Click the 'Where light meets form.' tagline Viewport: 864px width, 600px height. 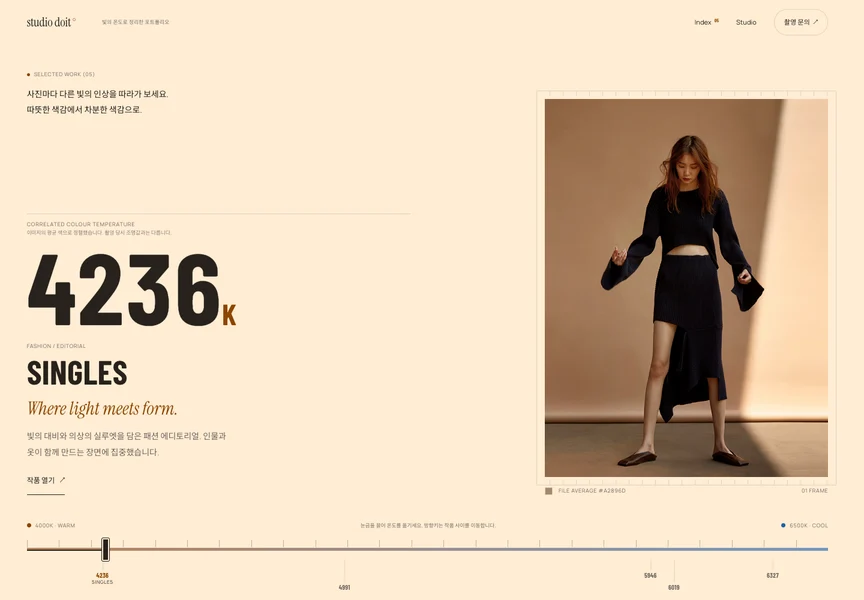(x=102, y=408)
